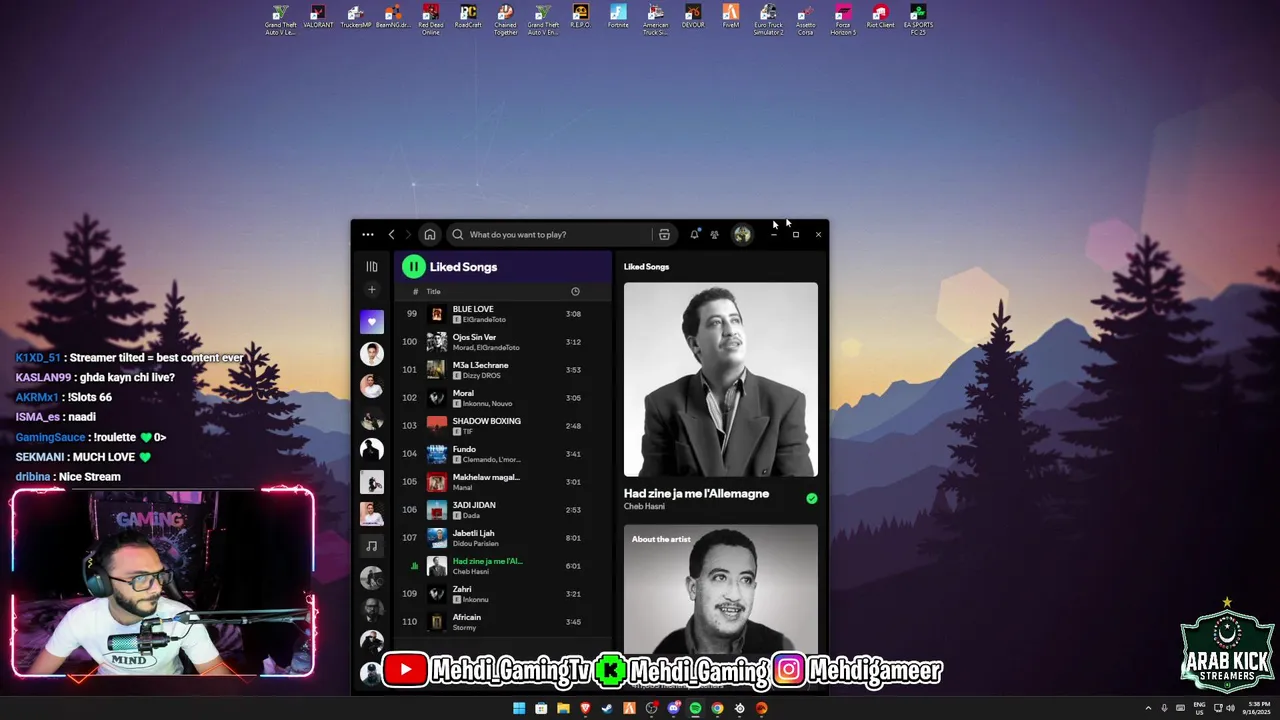Go forward with the right arrow in Spotify
This screenshot has width=1280, height=720.
[x=408, y=235]
